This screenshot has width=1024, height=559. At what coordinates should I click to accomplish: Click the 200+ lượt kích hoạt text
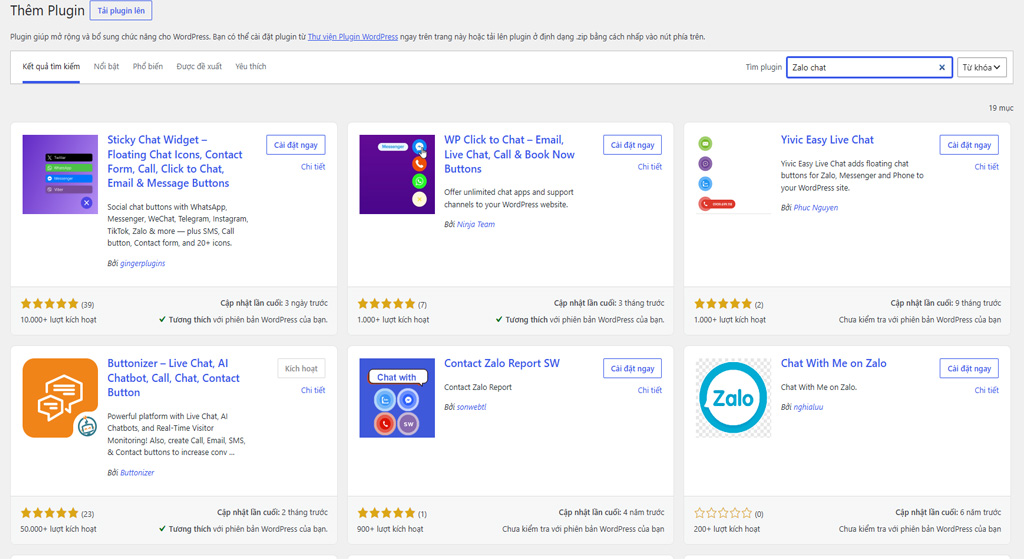[x=727, y=529]
